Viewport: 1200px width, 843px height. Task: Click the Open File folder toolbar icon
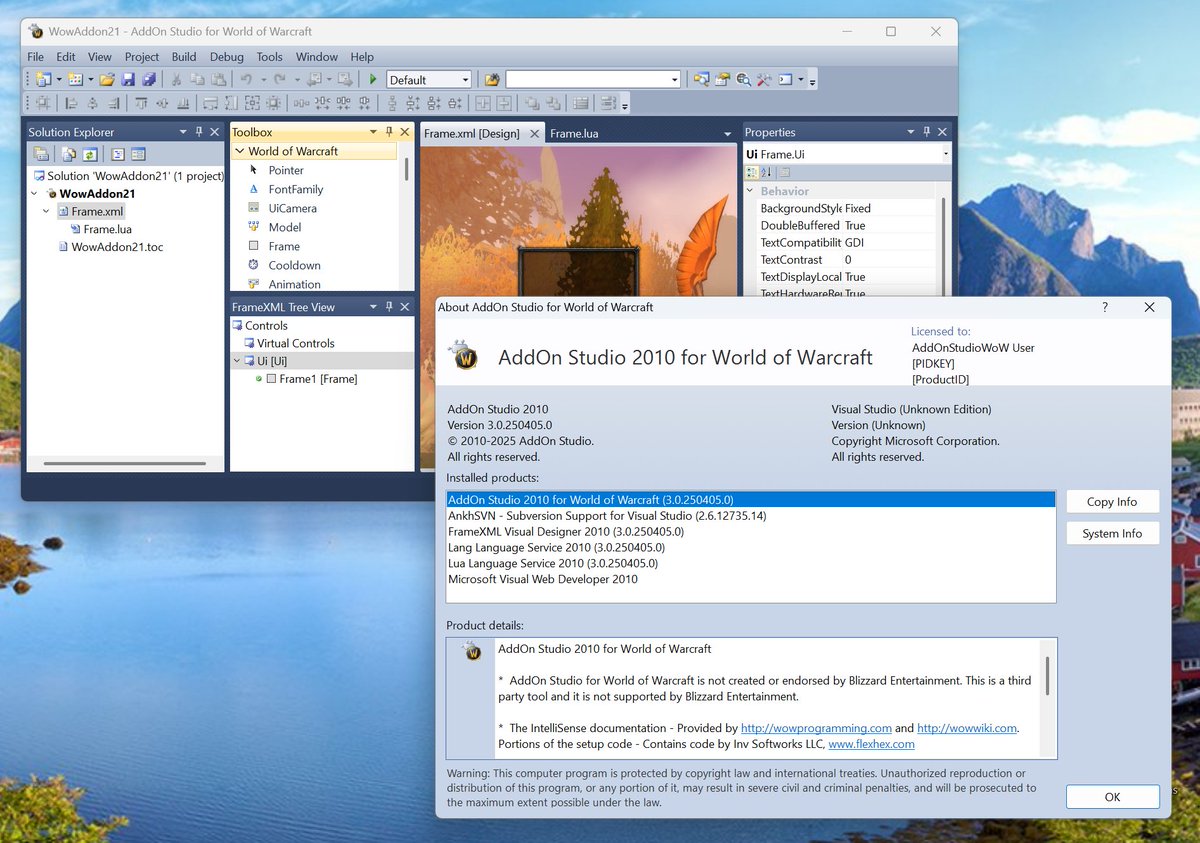coord(106,79)
